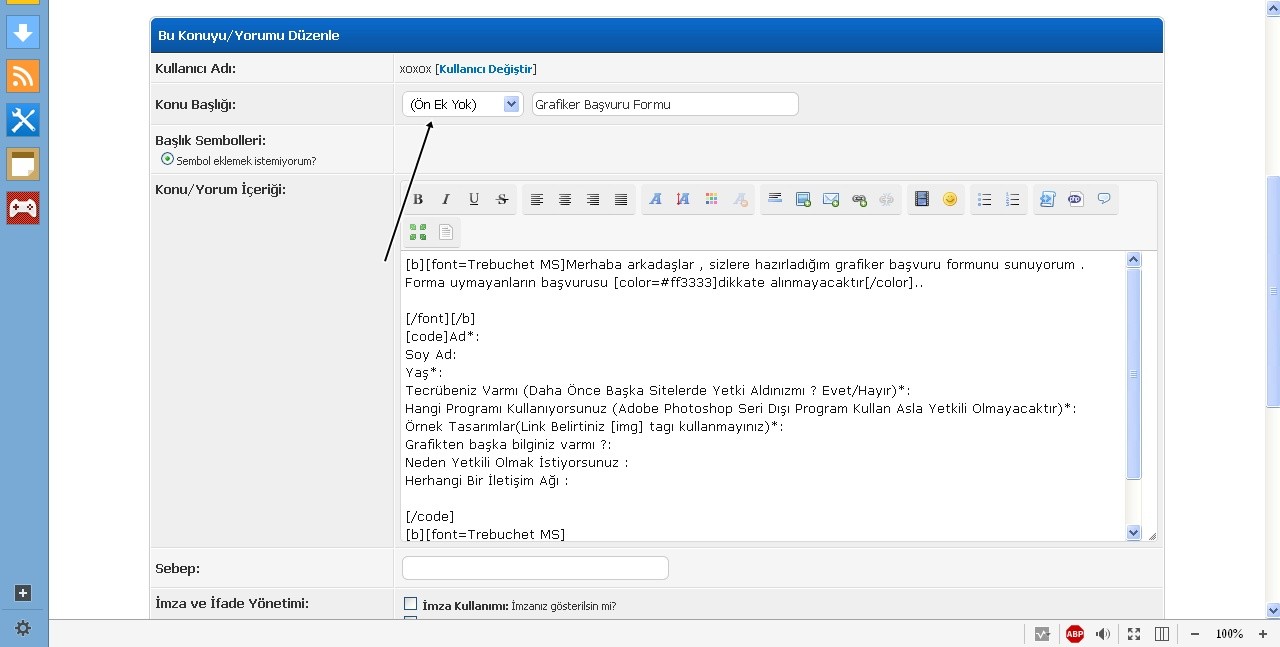The width and height of the screenshot is (1280, 647).
Task: Click the Sebep input field
Action: (x=535, y=568)
